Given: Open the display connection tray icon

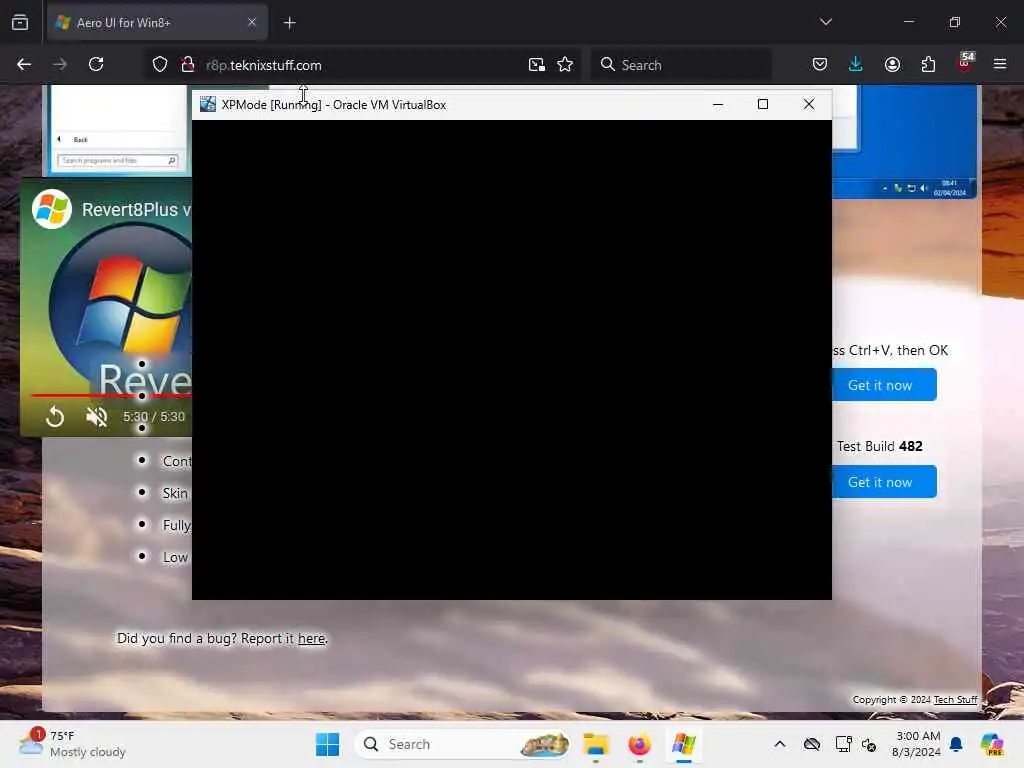Looking at the screenshot, I should 843,744.
